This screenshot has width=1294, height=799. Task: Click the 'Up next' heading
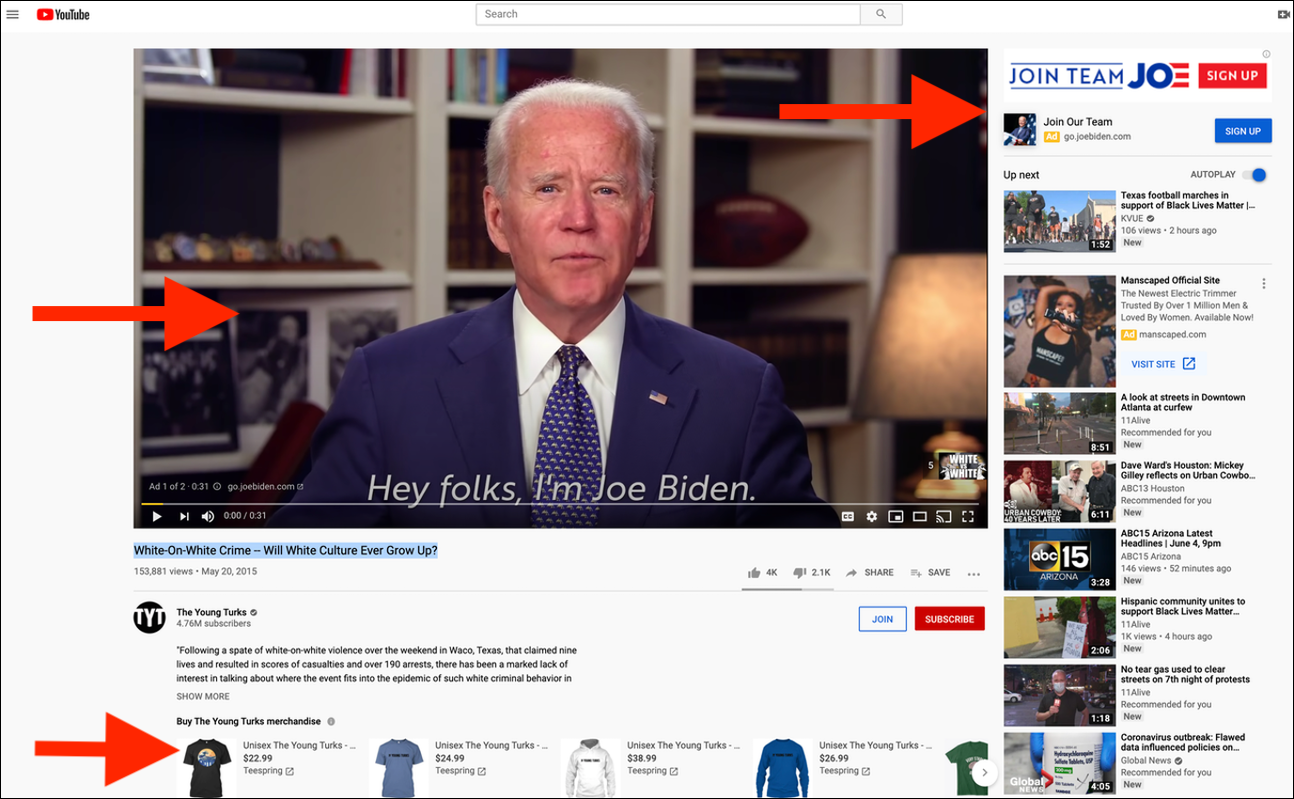click(1021, 175)
